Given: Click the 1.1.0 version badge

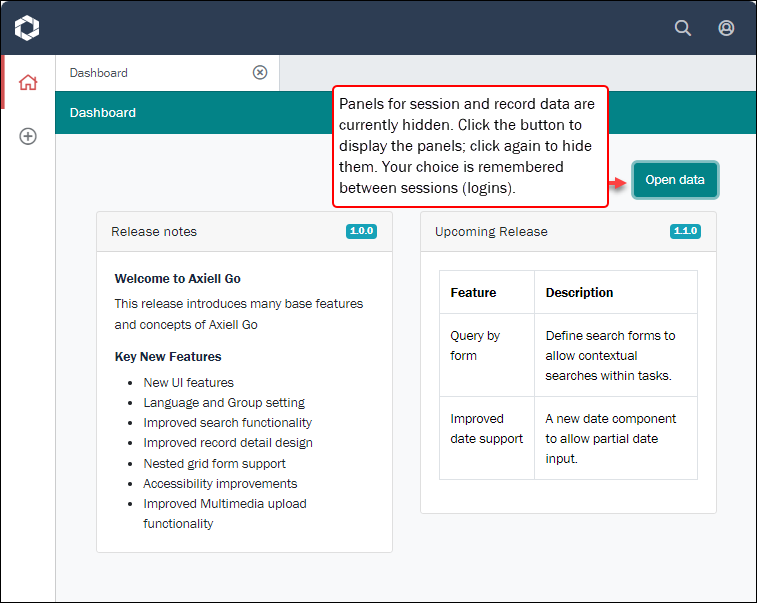Looking at the screenshot, I should (685, 231).
